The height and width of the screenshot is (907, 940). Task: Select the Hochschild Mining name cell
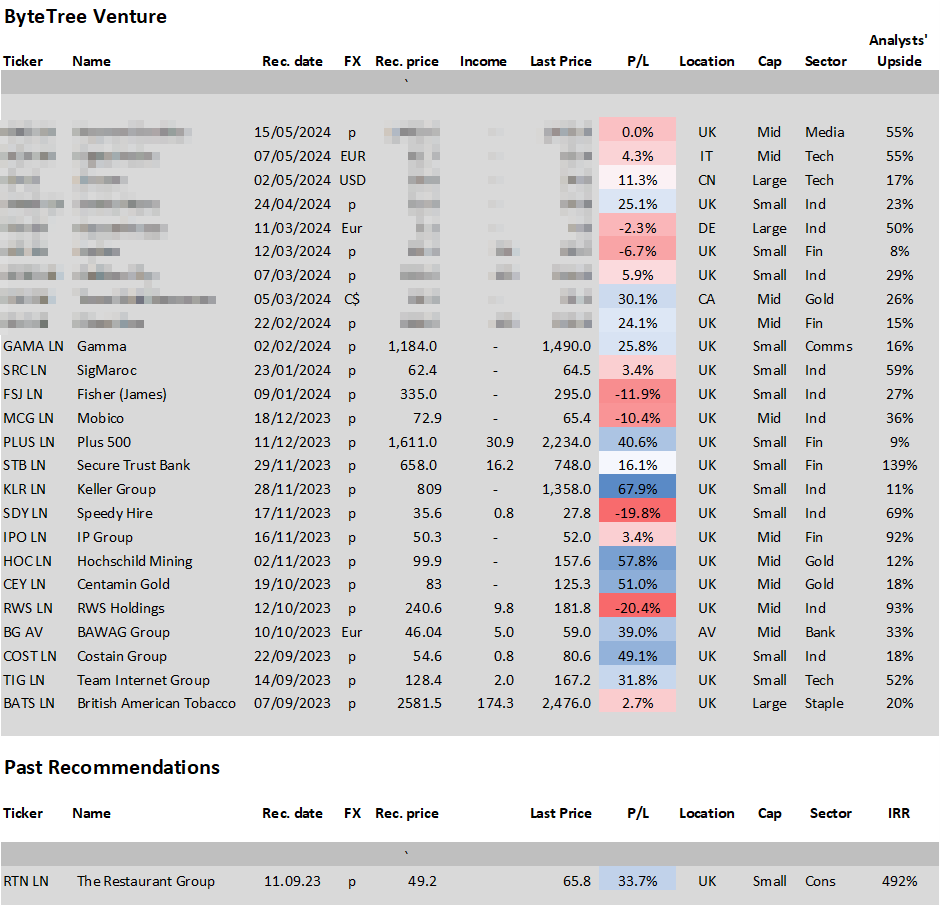[135, 561]
